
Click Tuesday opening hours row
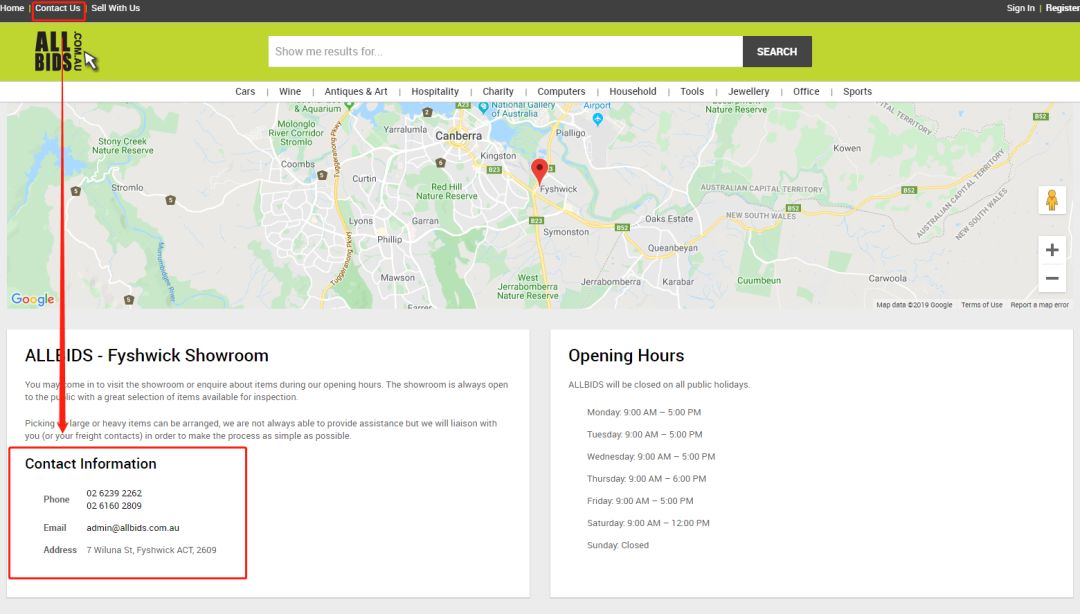click(x=645, y=434)
